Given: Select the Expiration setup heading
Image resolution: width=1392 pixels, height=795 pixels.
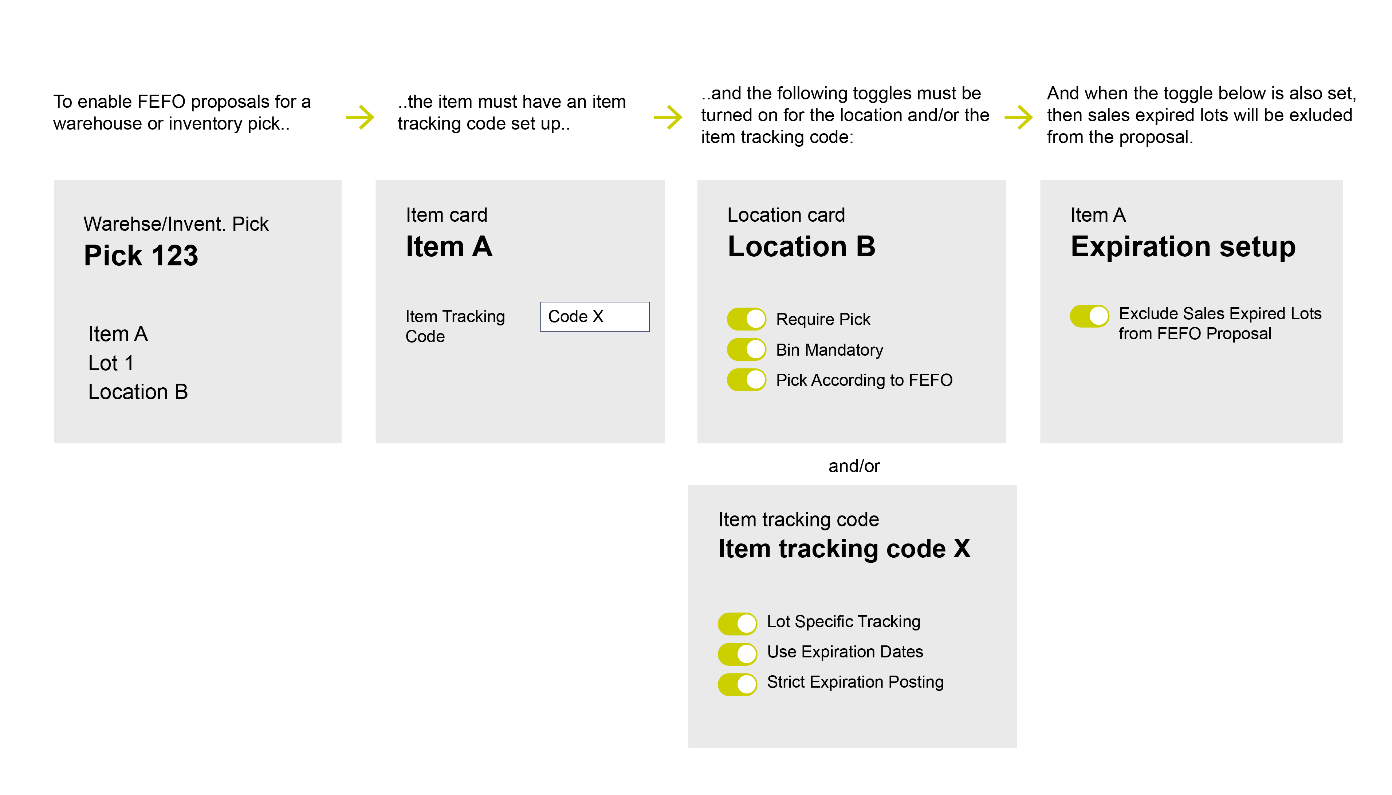Looking at the screenshot, I should (1183, 247).
